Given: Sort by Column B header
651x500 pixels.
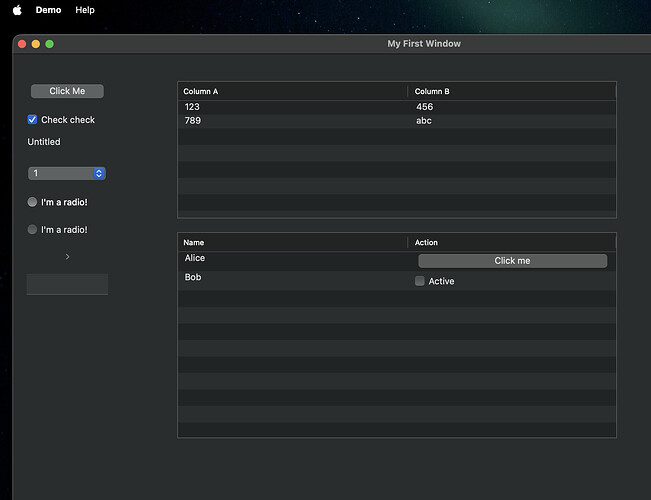Looking at the screenshot, I should (x=512, y=91).
